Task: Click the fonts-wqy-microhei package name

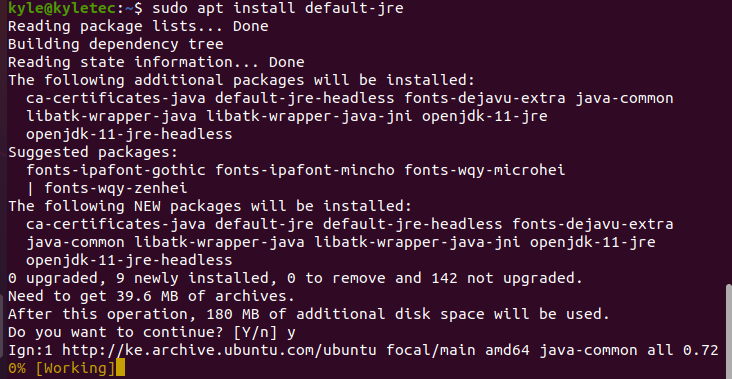Action: point(485,170)
